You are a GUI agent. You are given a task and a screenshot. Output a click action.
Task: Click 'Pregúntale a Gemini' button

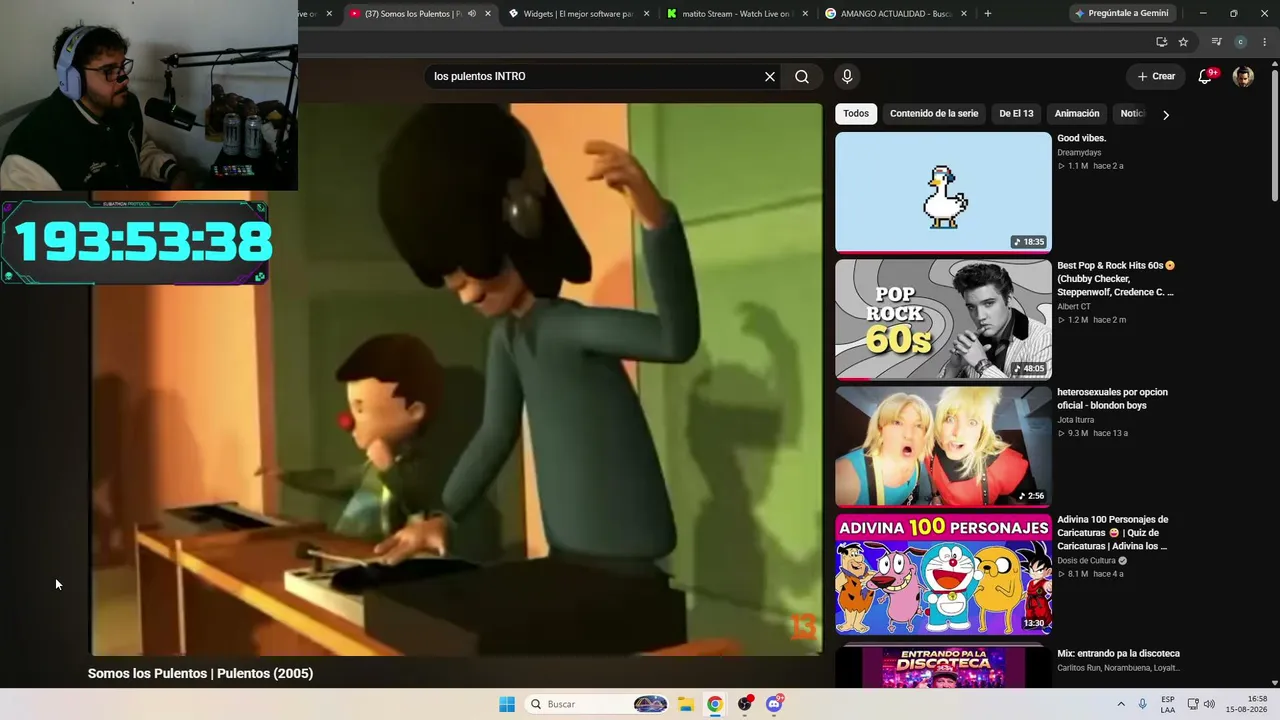[x=1122, y=13]
